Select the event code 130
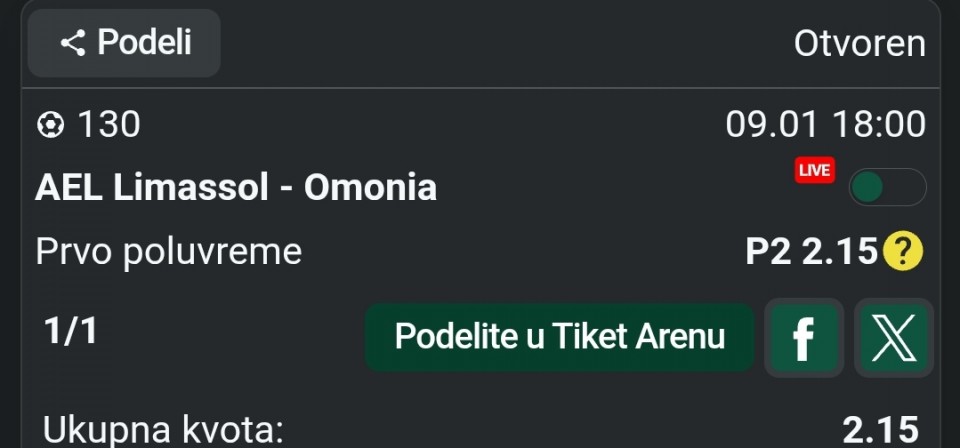Viewport: 960px width, 448px height. 109,125
